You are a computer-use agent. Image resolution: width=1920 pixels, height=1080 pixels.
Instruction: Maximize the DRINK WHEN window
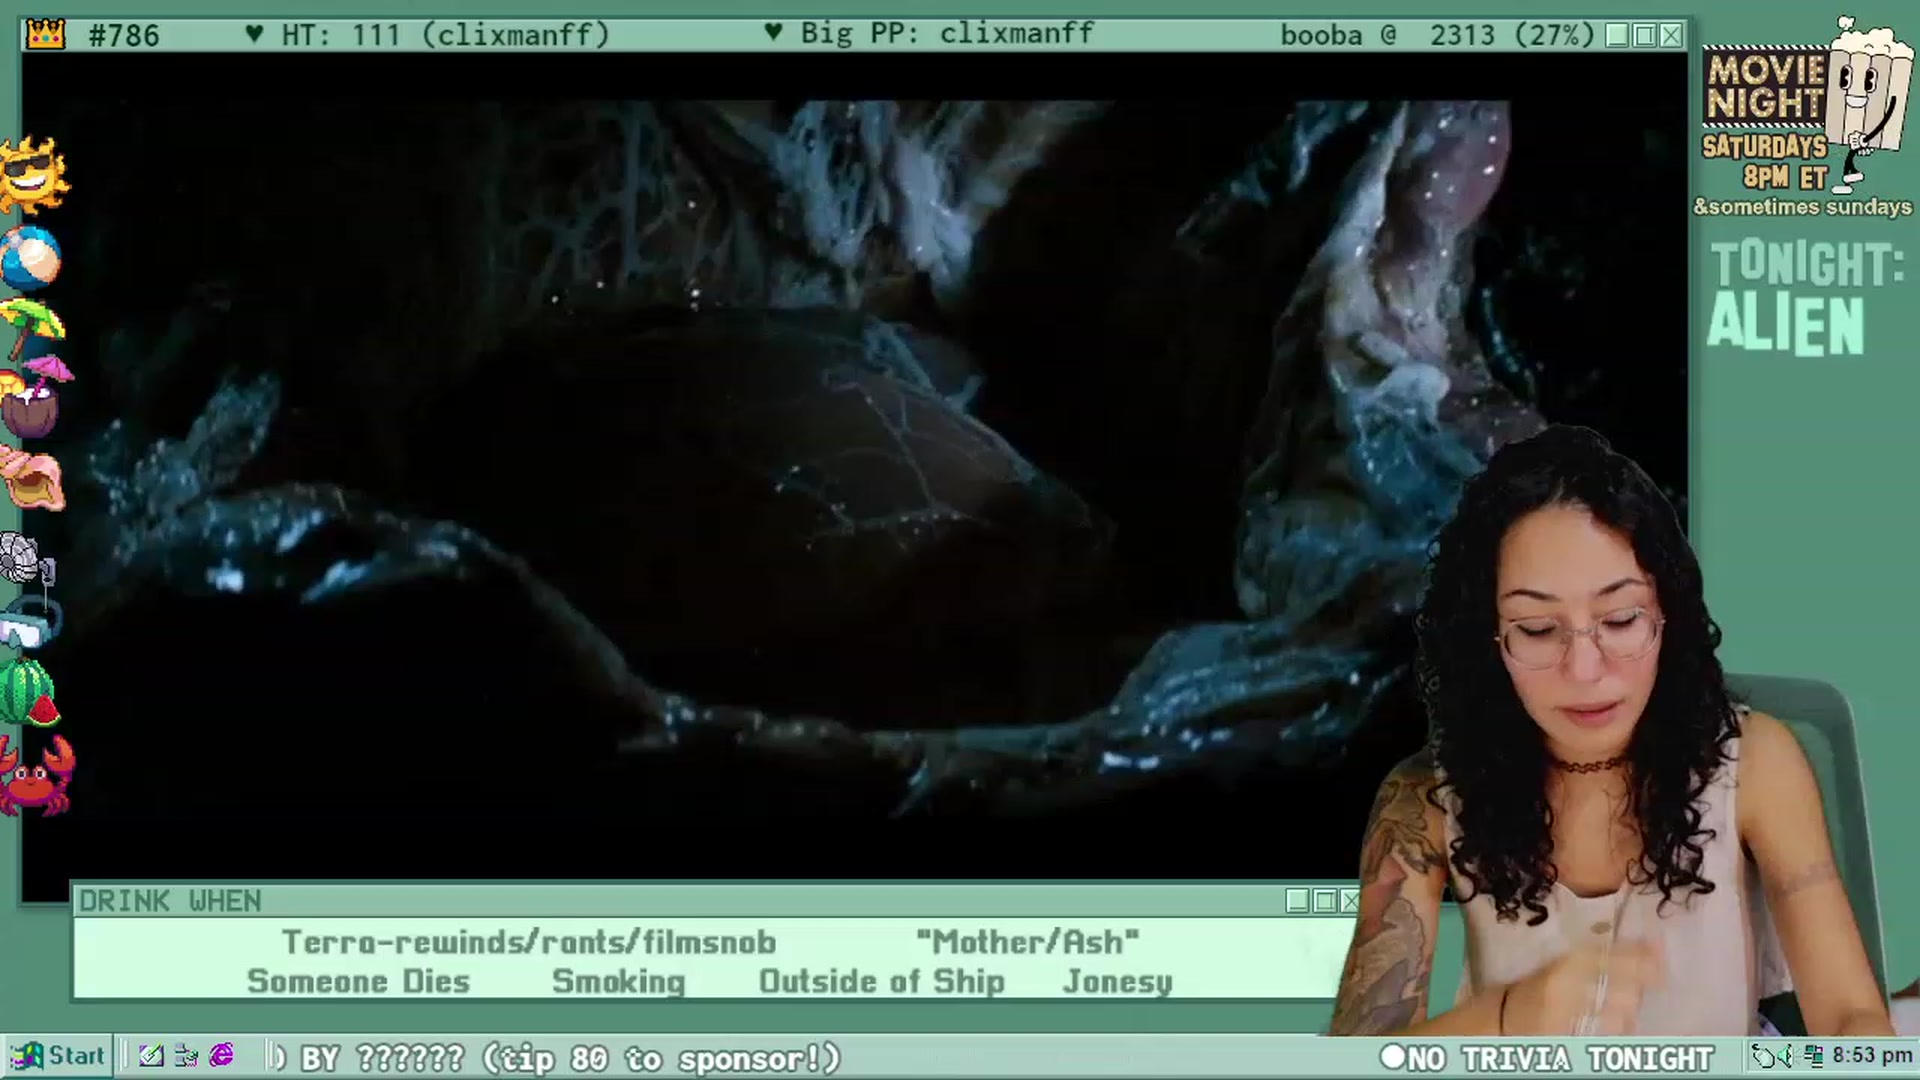click(x=1325, y=901)
